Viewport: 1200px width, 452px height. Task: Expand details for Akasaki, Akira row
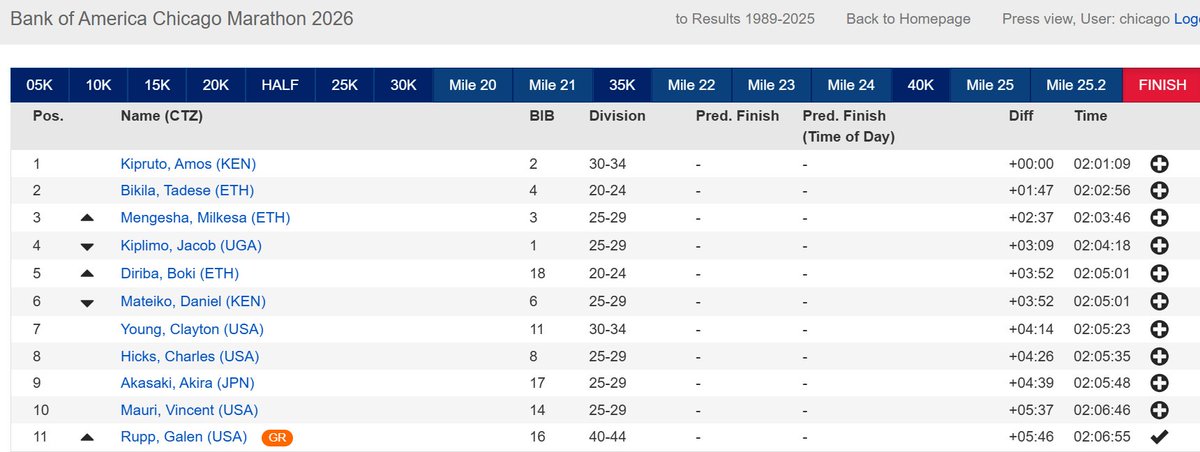point(1159,382)
